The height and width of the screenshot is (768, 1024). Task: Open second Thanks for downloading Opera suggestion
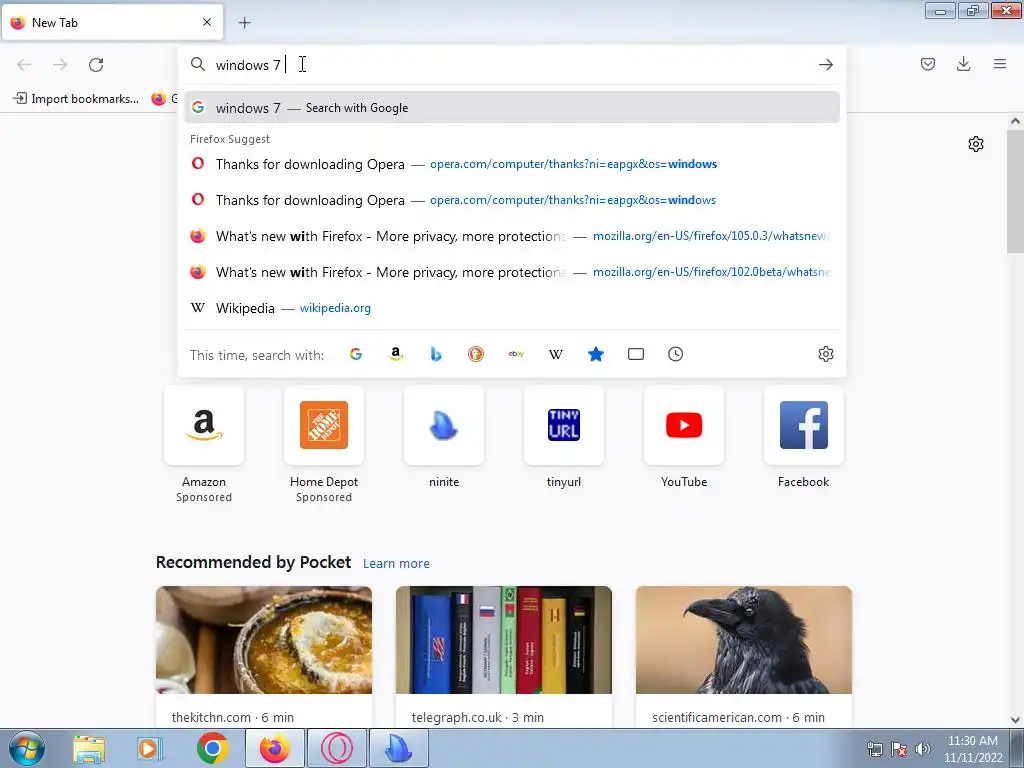(512, 200)
